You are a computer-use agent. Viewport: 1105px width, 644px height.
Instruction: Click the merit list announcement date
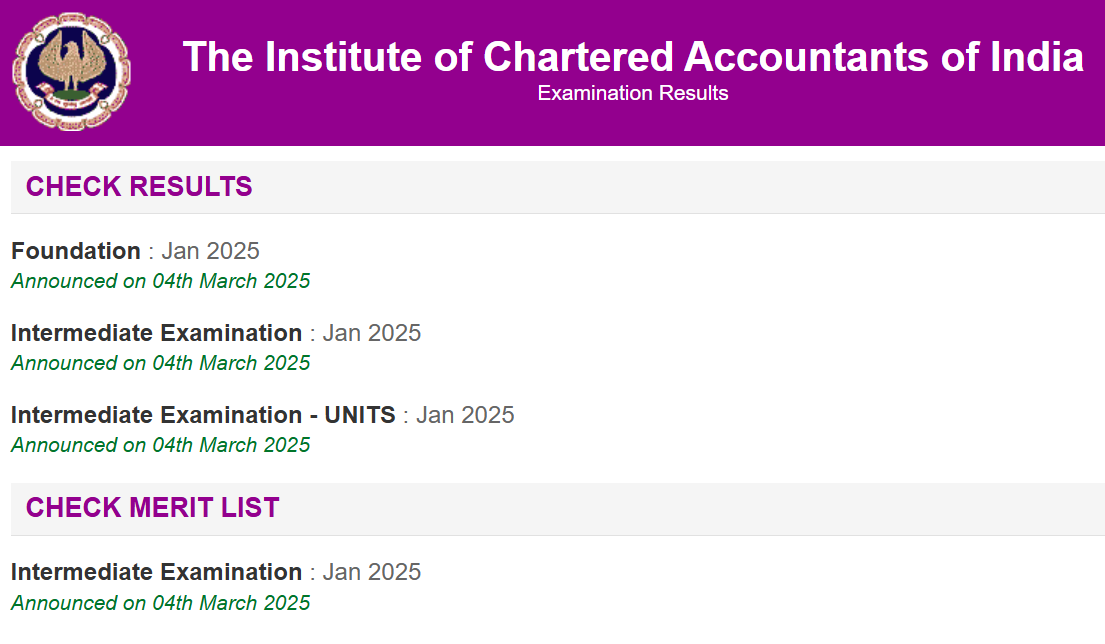pyautogui.click(x=160, y=603)
